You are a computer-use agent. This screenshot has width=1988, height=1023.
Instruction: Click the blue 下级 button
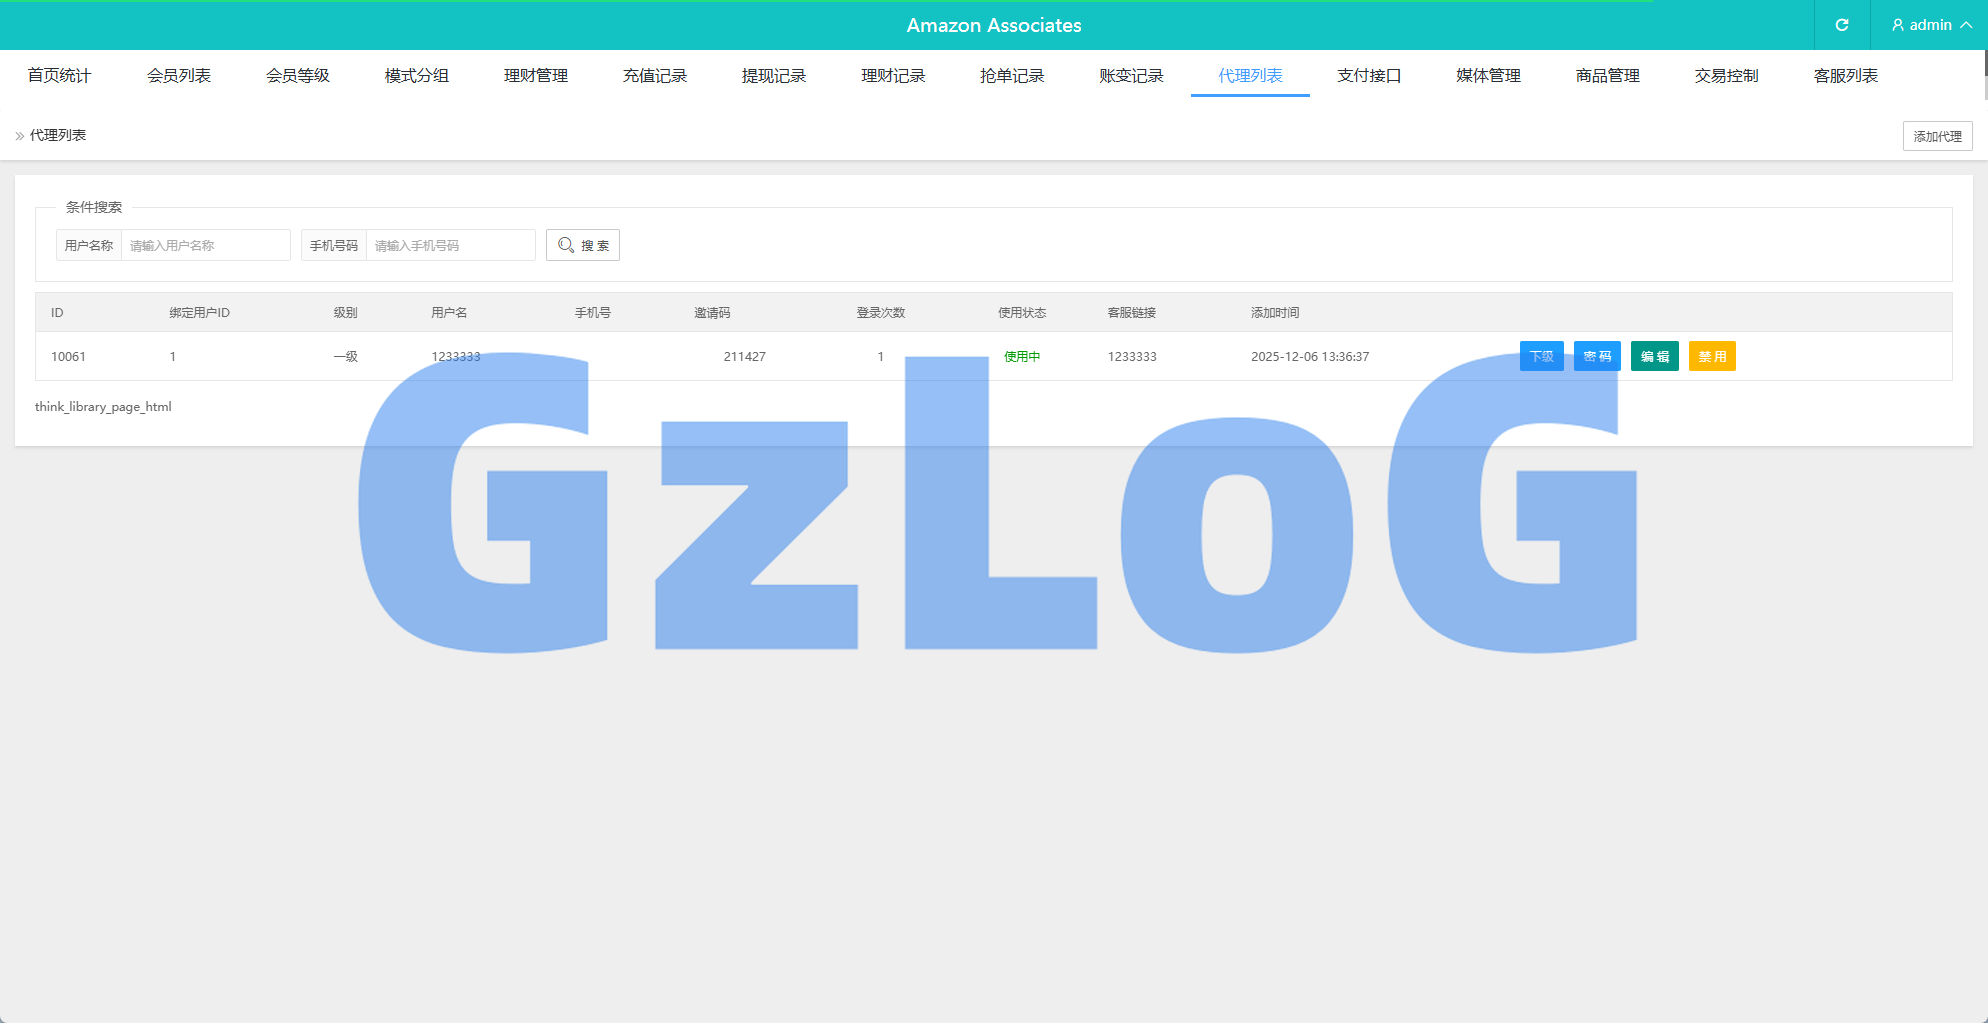1541,356
